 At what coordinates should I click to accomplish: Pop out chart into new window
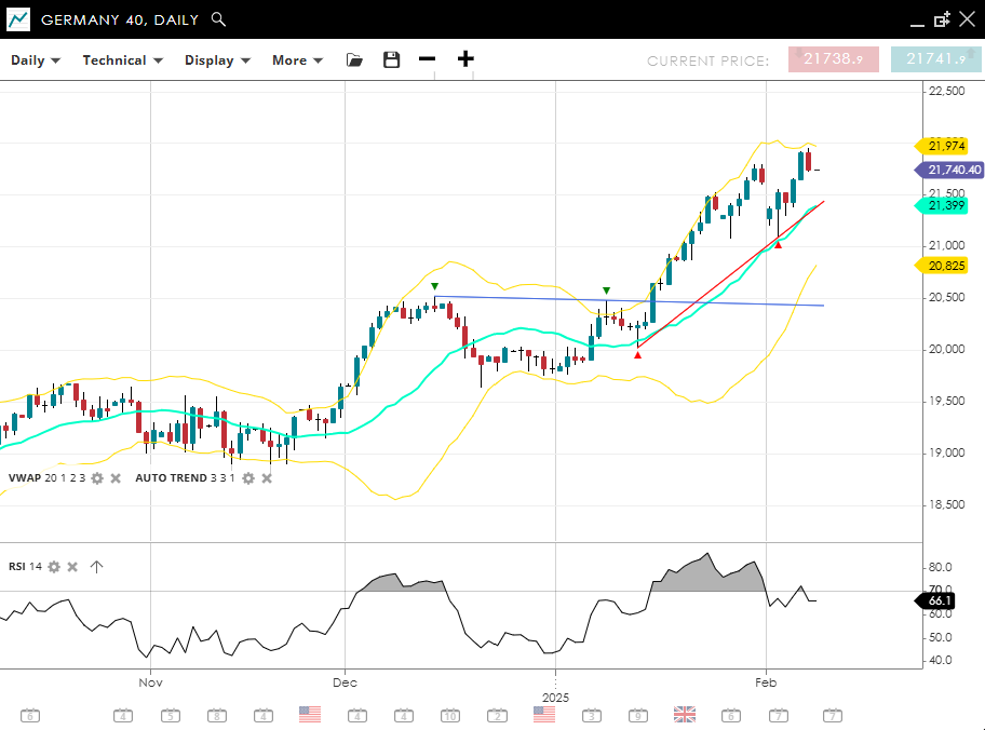942,20
